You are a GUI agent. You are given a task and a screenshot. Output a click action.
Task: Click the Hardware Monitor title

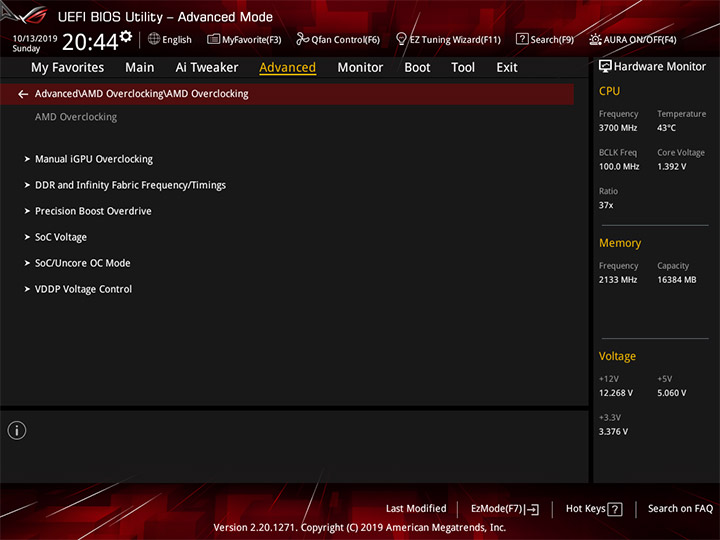(x=660, y=67)
